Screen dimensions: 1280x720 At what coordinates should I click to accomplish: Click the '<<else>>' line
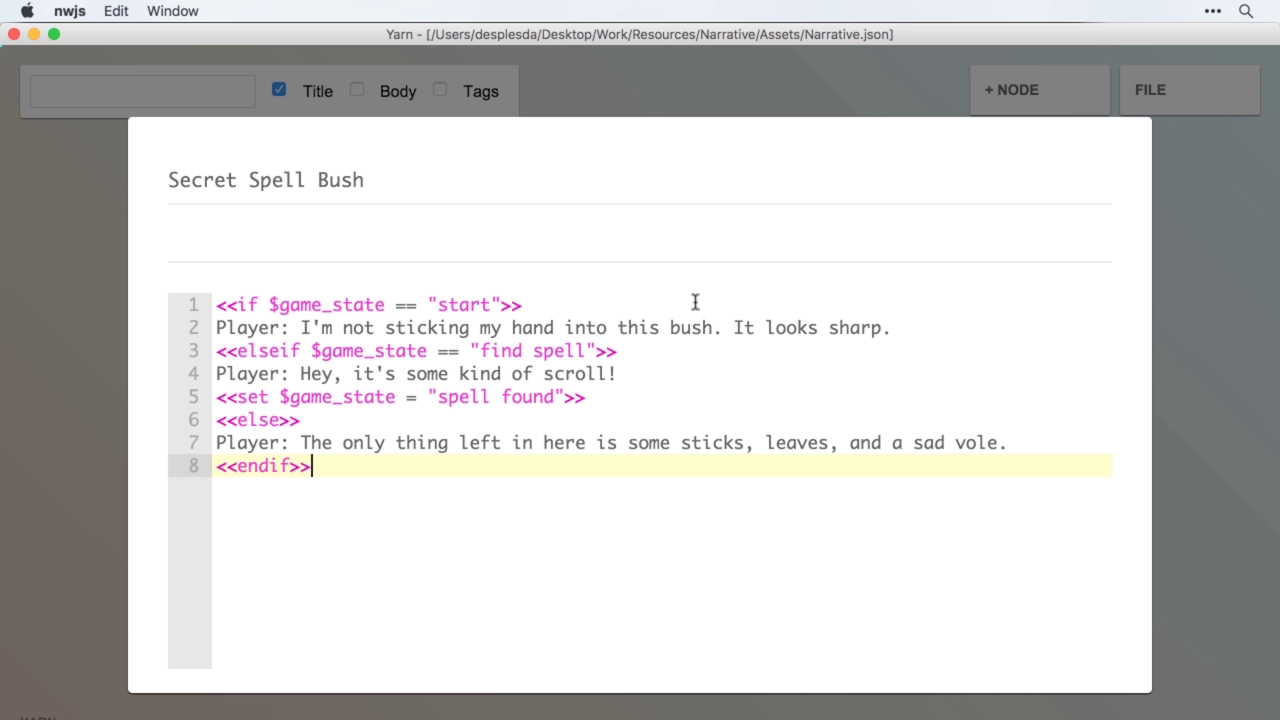click(x=258, y=420)
